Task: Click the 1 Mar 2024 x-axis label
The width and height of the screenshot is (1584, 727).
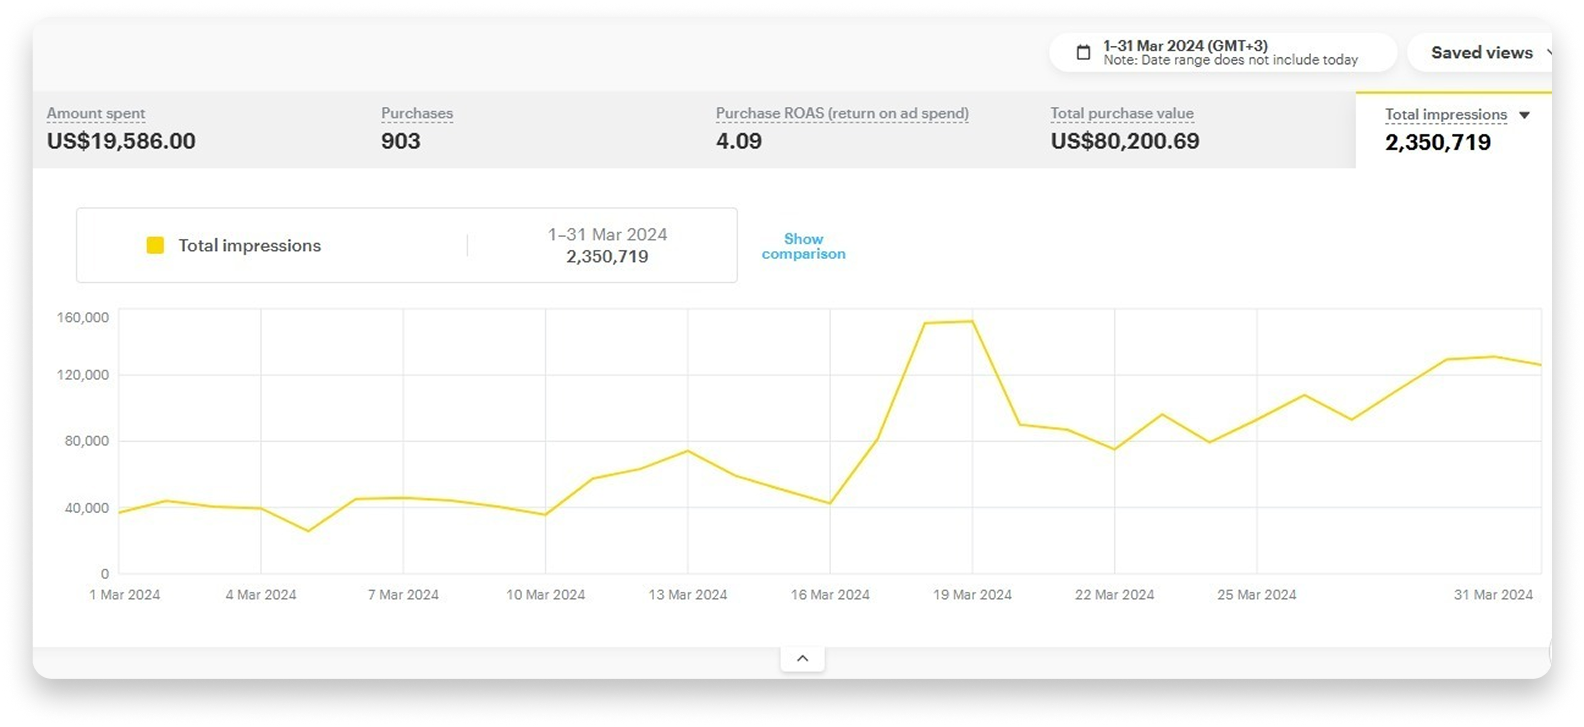Action: pos(125,595)
